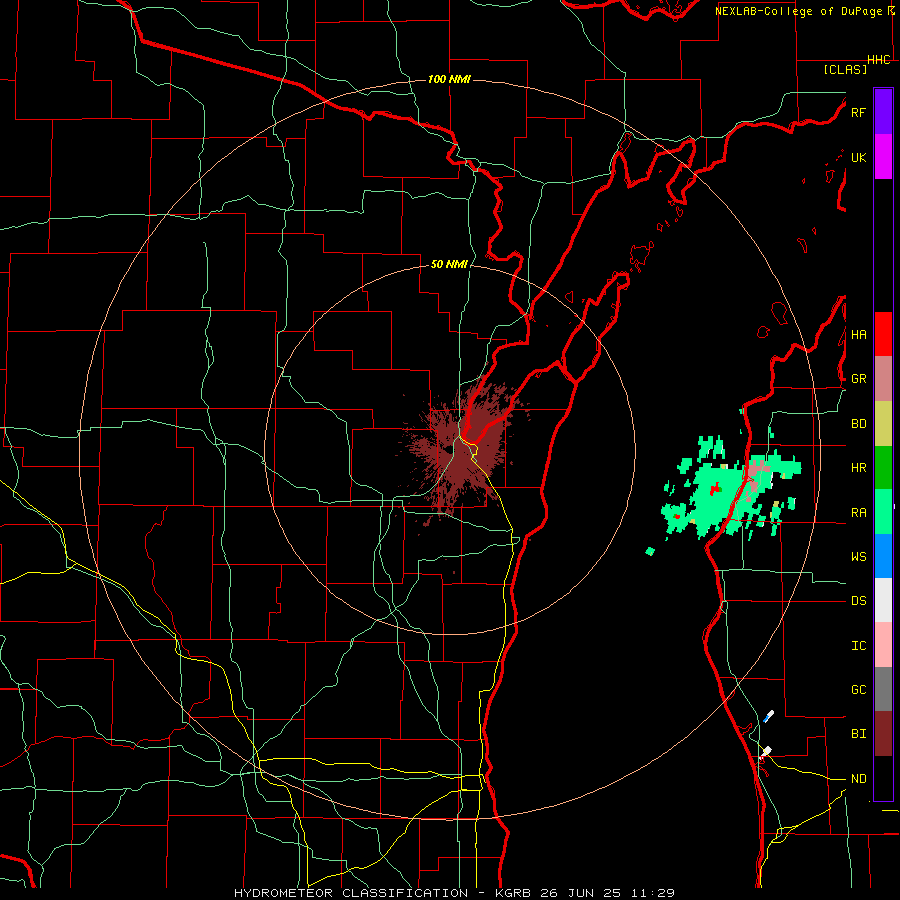Image resolution: width=900 pixels, height=900 pixels.
Task: Click the RF purple legend swatch
Action: click(x=883, y=112)
